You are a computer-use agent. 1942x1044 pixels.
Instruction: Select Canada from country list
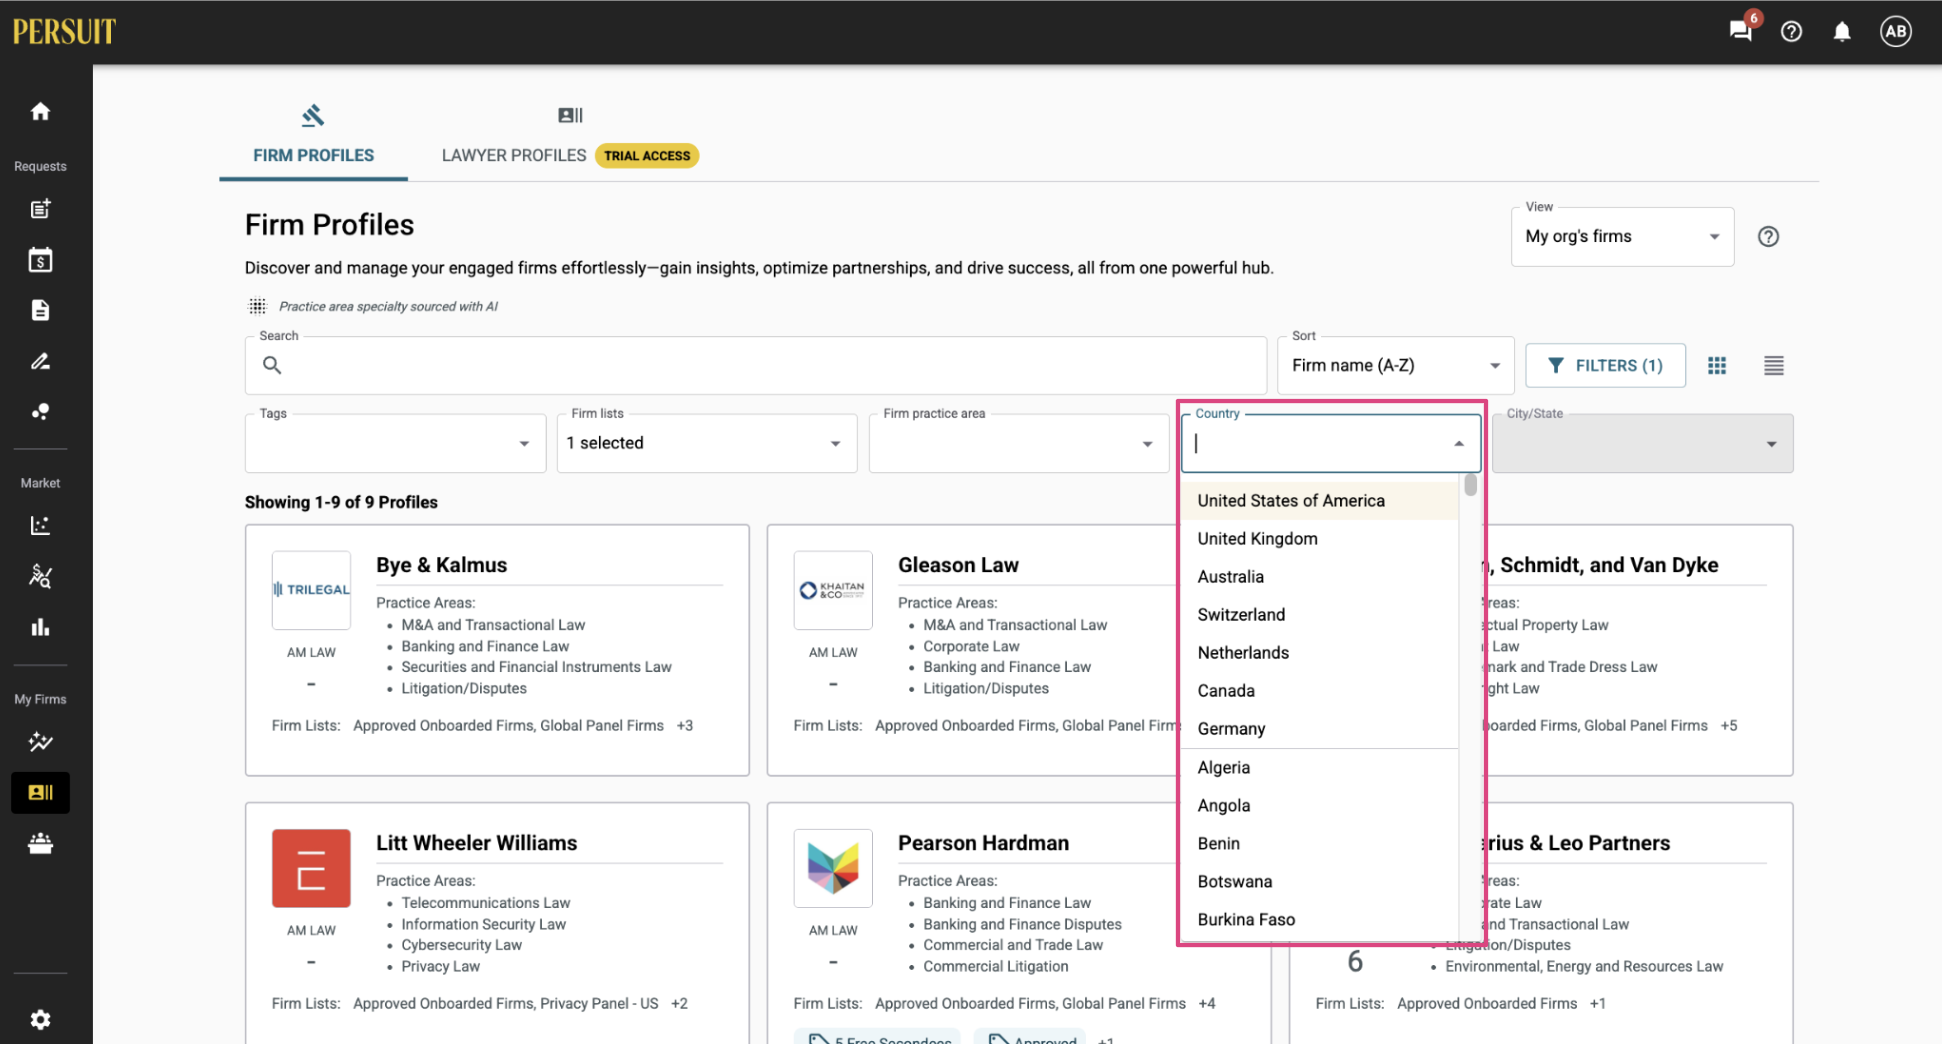click(1319, 691)
